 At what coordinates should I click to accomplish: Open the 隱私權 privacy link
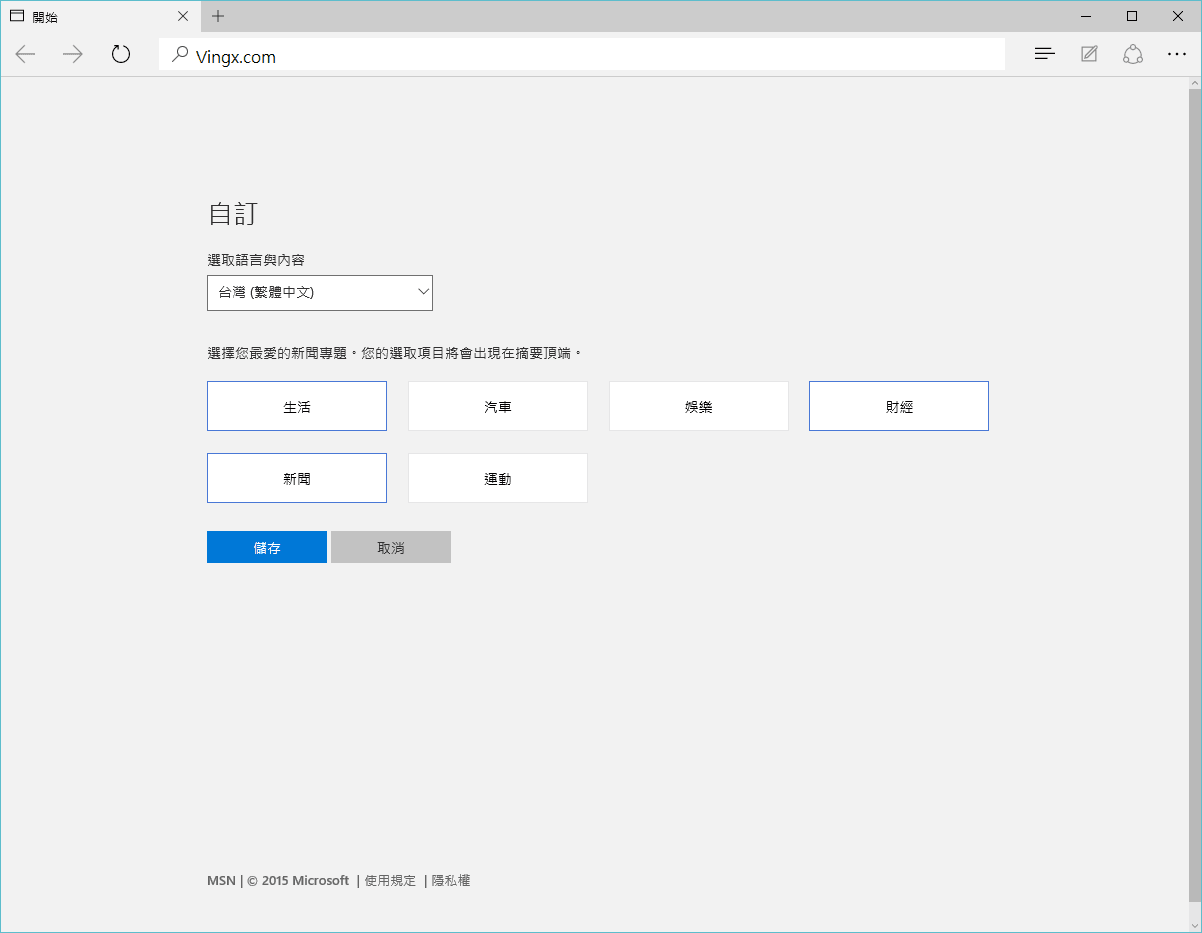[451, 881]
